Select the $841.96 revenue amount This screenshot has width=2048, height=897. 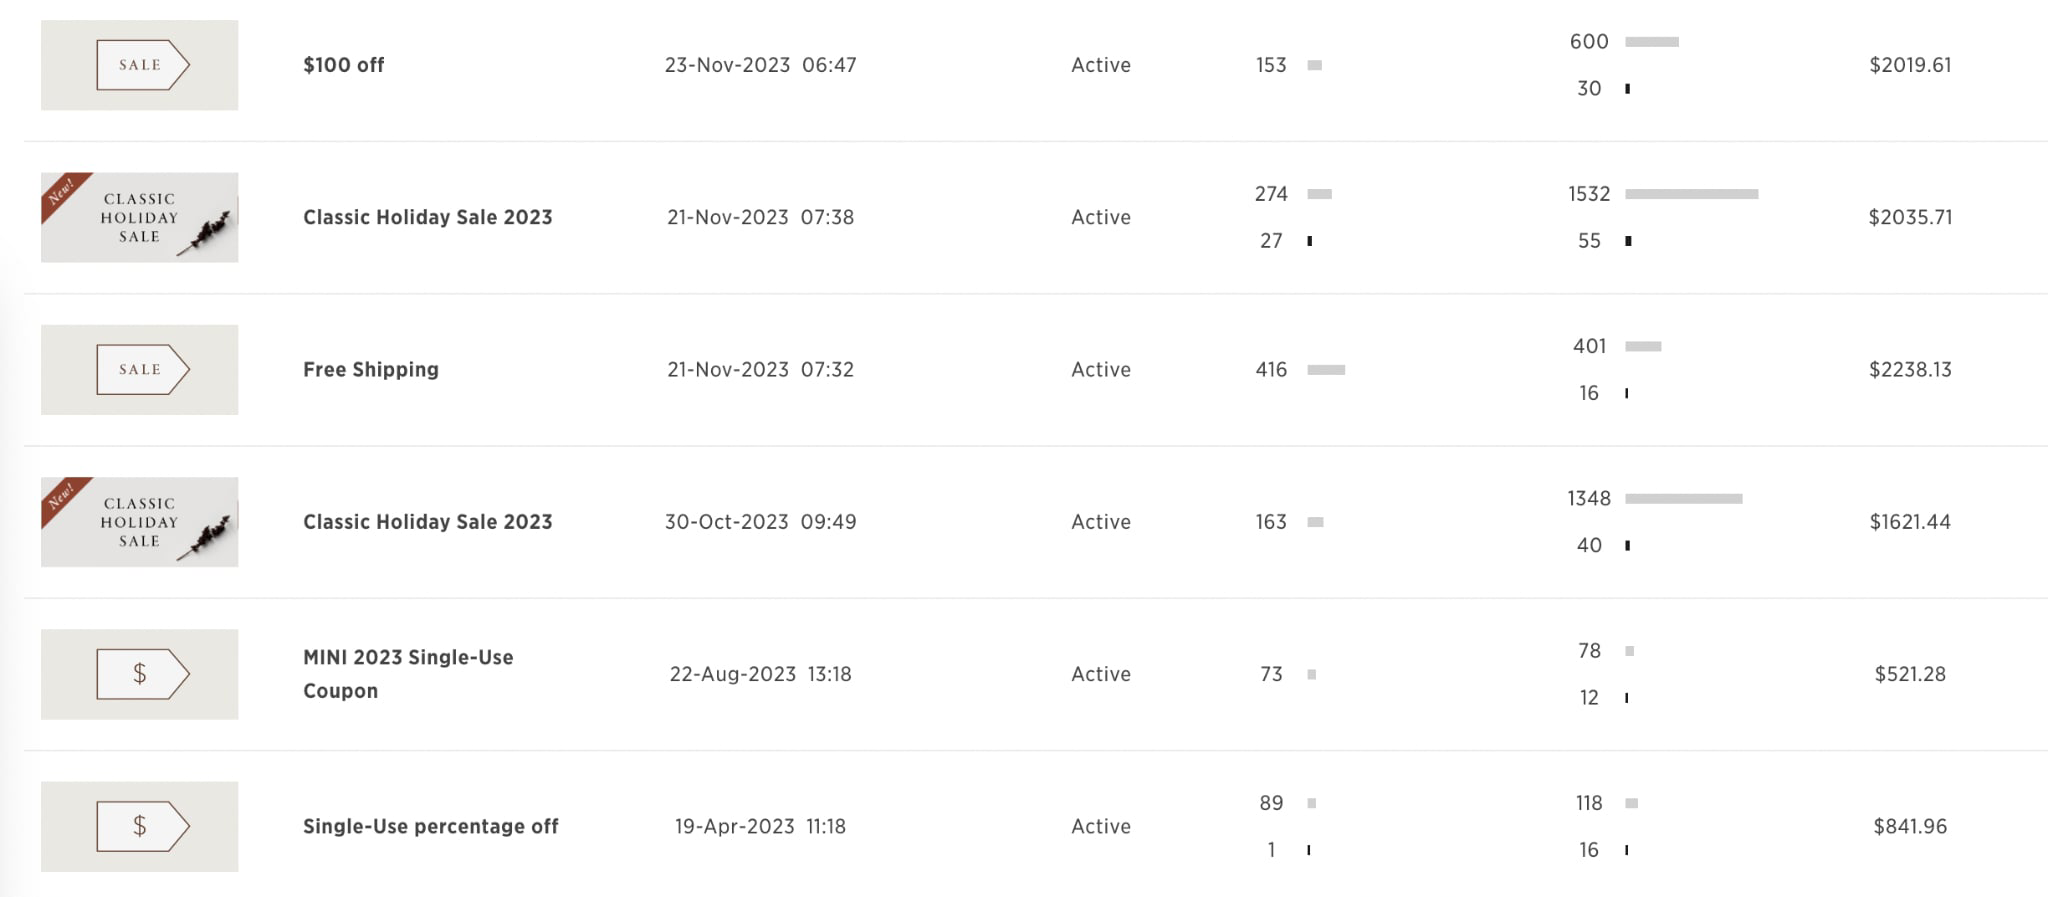[x=1910, y=826]
